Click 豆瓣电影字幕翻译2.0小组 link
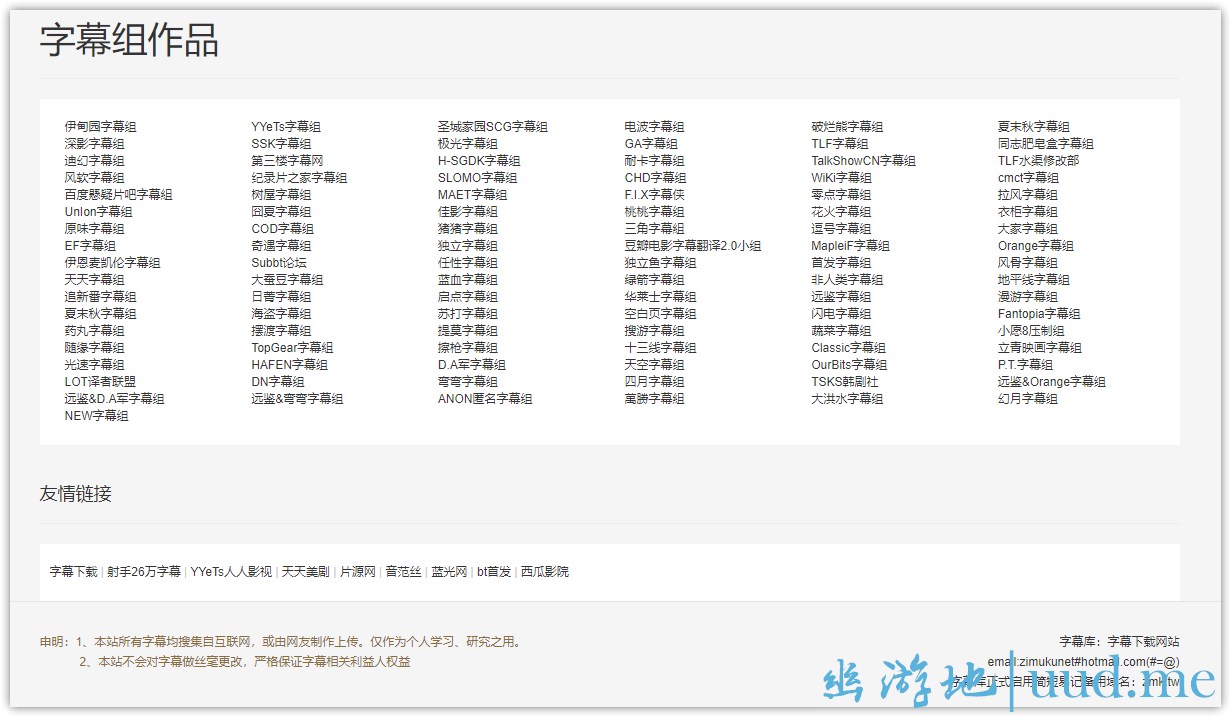The image size is (1231, 717). [x=692, y=246]
